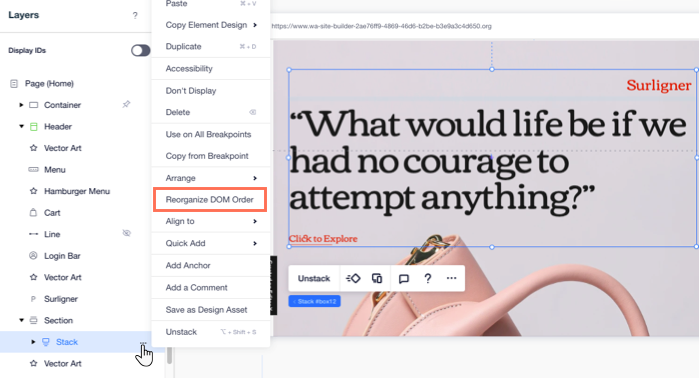Open the Layers help question mark
Image resolution: width=699 pixels, height=378 pixels.
(135, 16)
